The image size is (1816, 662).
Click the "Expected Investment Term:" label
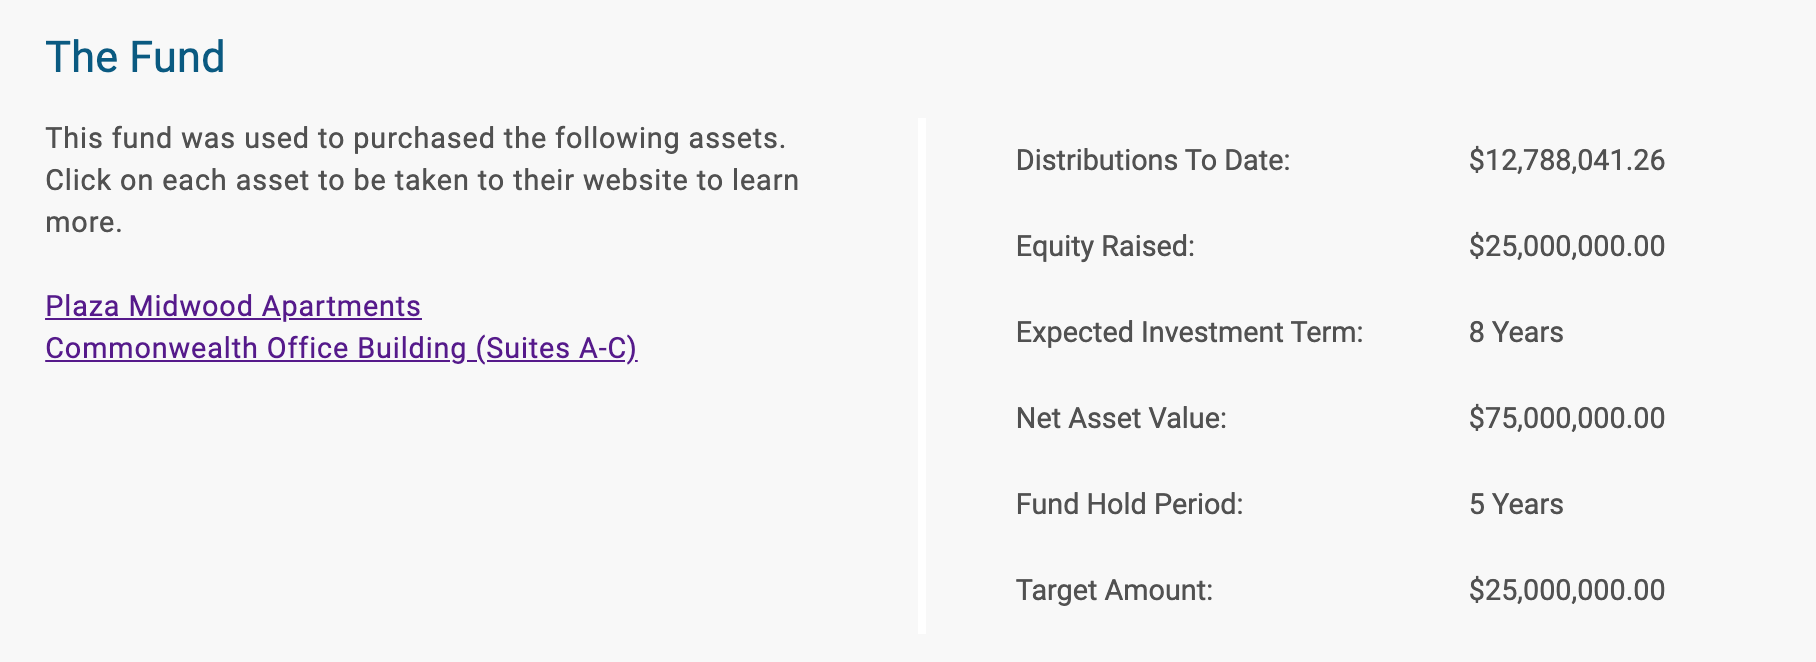pos(1189,332)
